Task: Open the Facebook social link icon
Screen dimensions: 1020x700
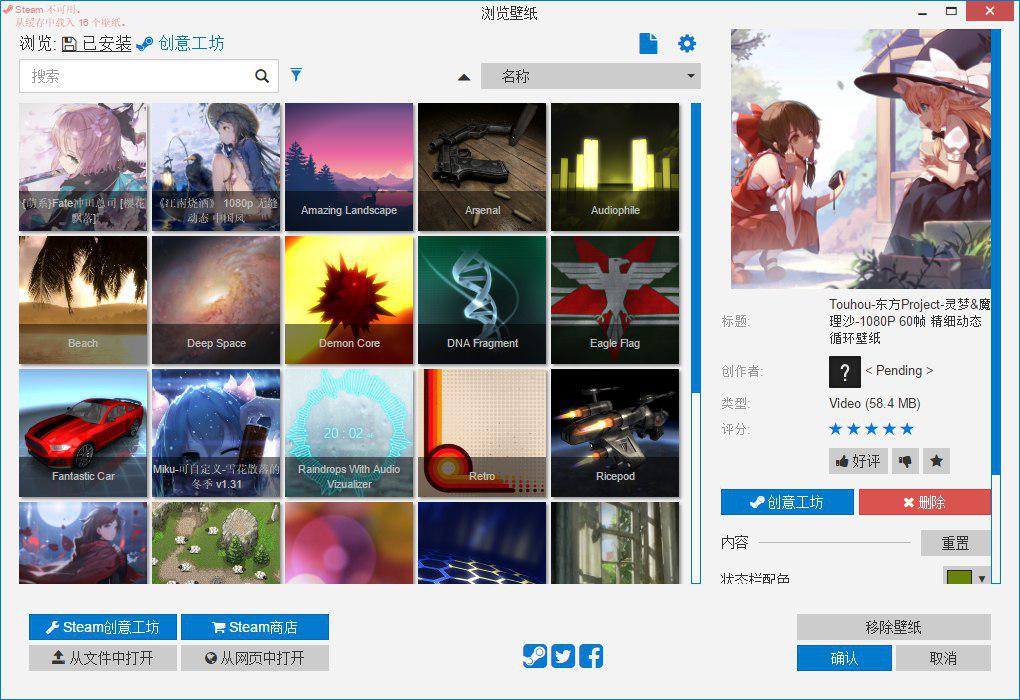Action: pos(591,656)
